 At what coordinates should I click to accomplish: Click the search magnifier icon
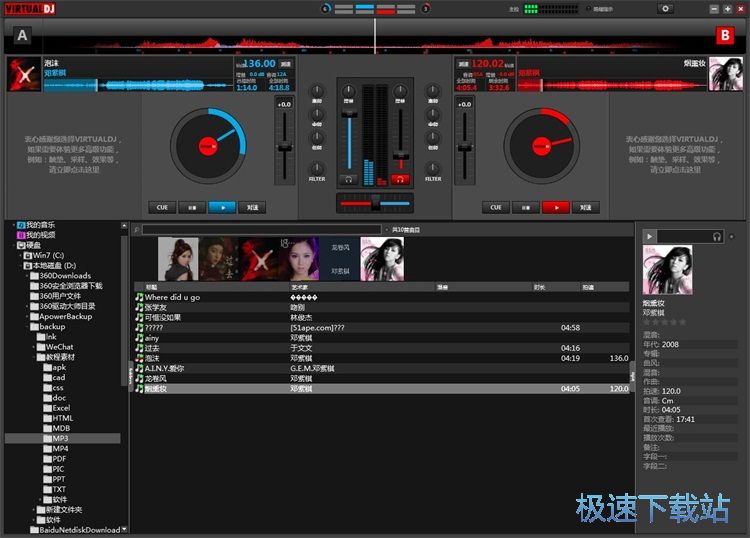click(x=137, y=230)
